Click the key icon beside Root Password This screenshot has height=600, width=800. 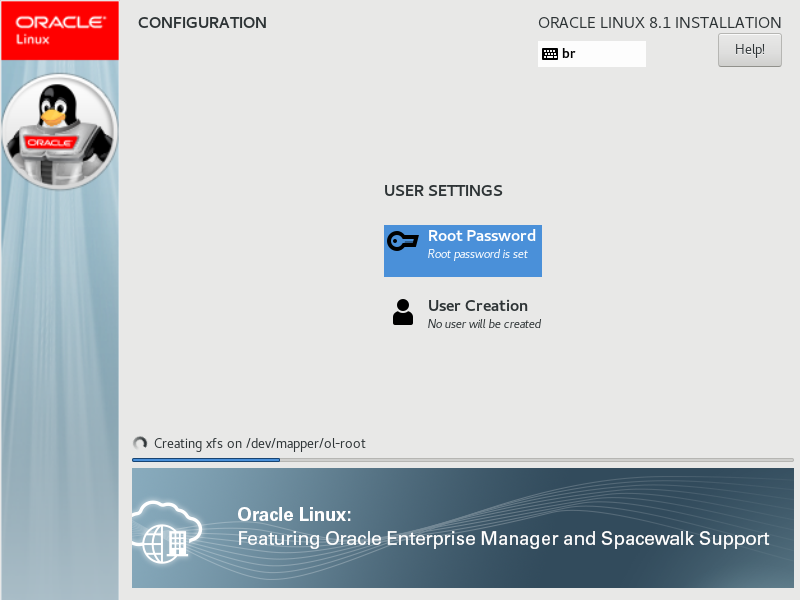tap(403, 241)
